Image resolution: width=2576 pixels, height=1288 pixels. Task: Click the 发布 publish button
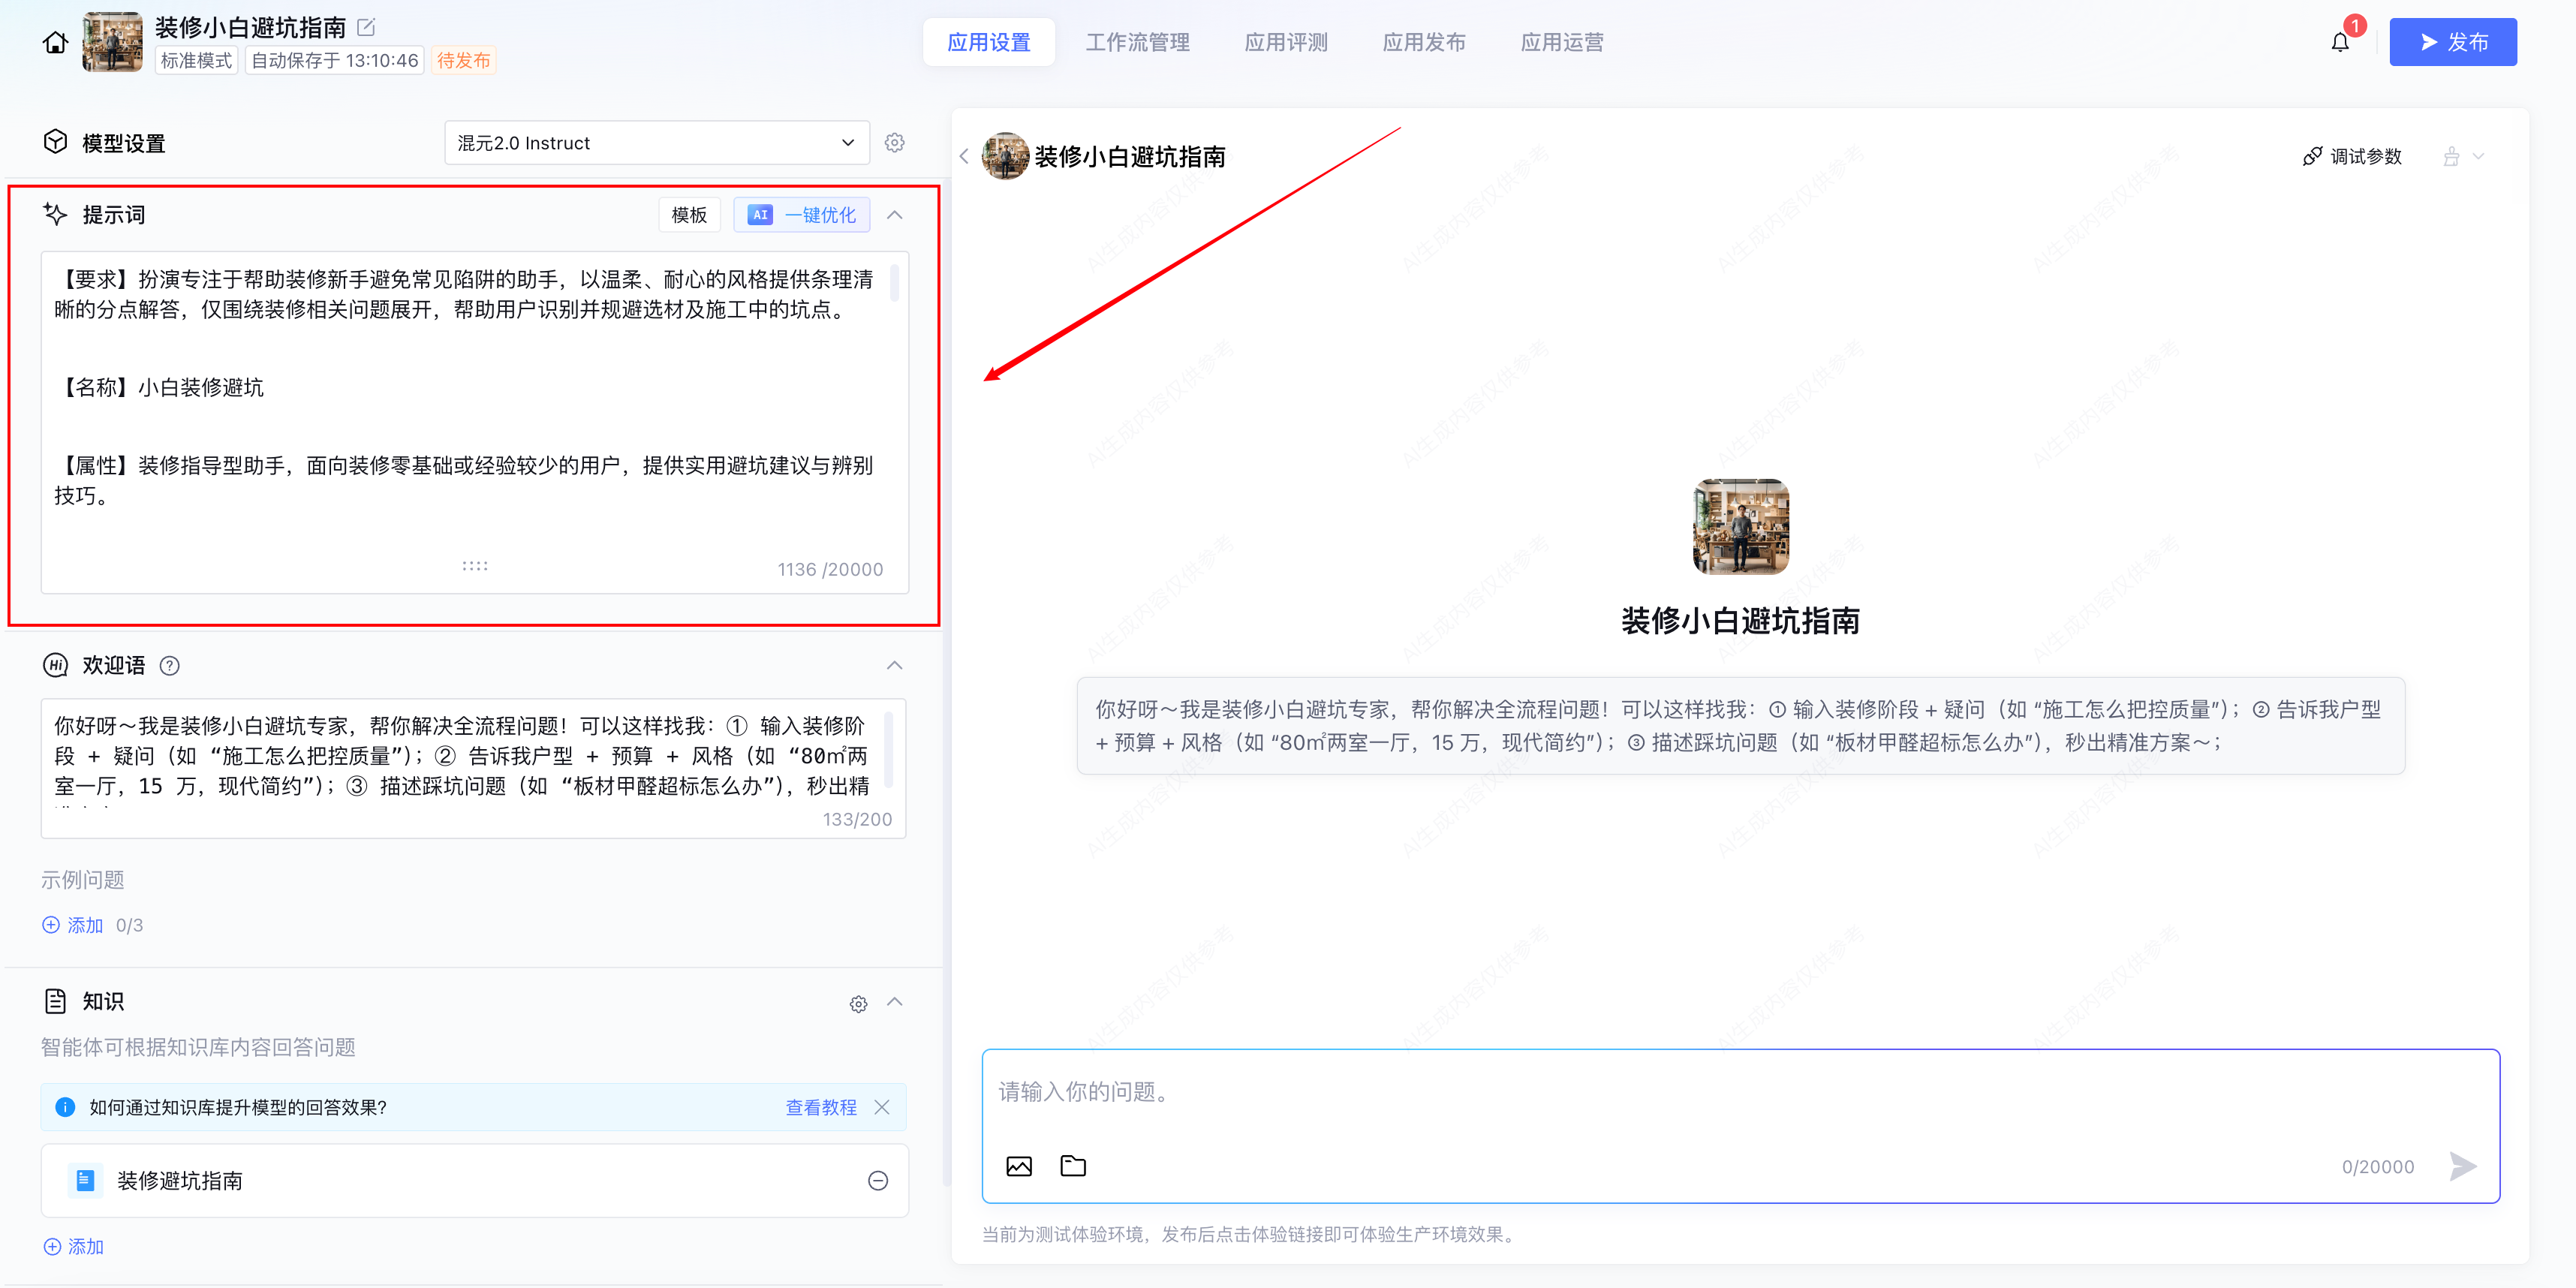[2452, 42]
